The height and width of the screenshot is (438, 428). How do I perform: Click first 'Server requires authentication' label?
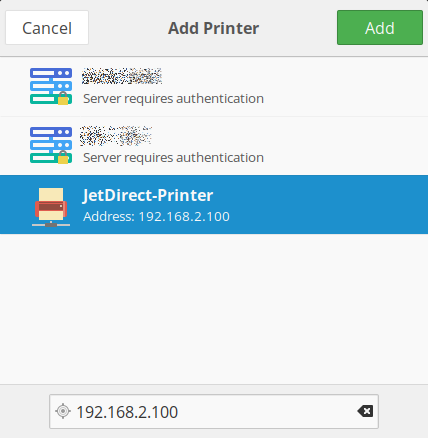tap(173, 99)
